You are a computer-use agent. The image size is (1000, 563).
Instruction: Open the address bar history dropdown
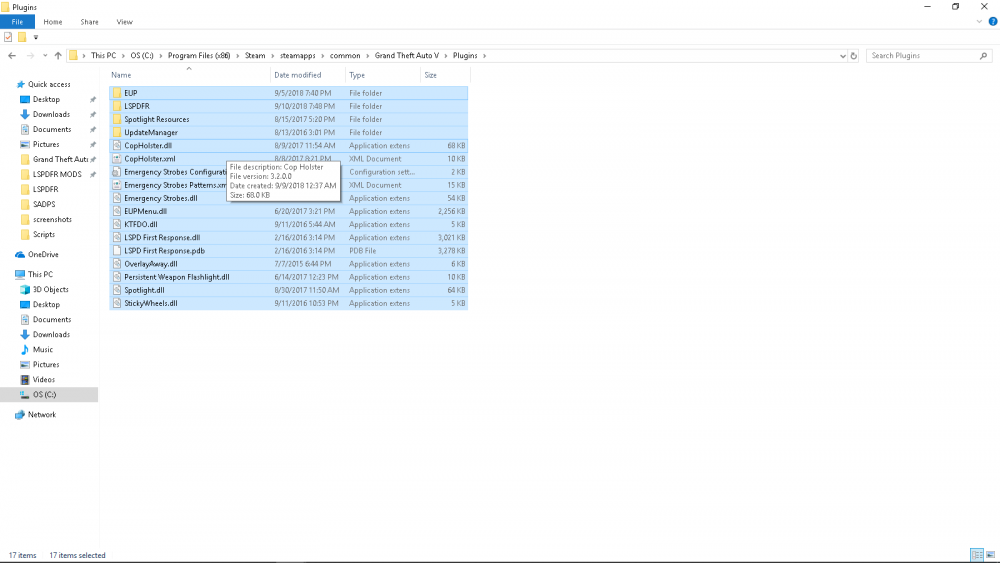click(842, 56)
